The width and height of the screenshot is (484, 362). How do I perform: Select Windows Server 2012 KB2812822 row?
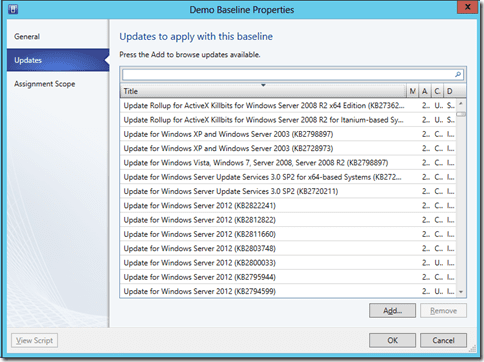(288, 220)
